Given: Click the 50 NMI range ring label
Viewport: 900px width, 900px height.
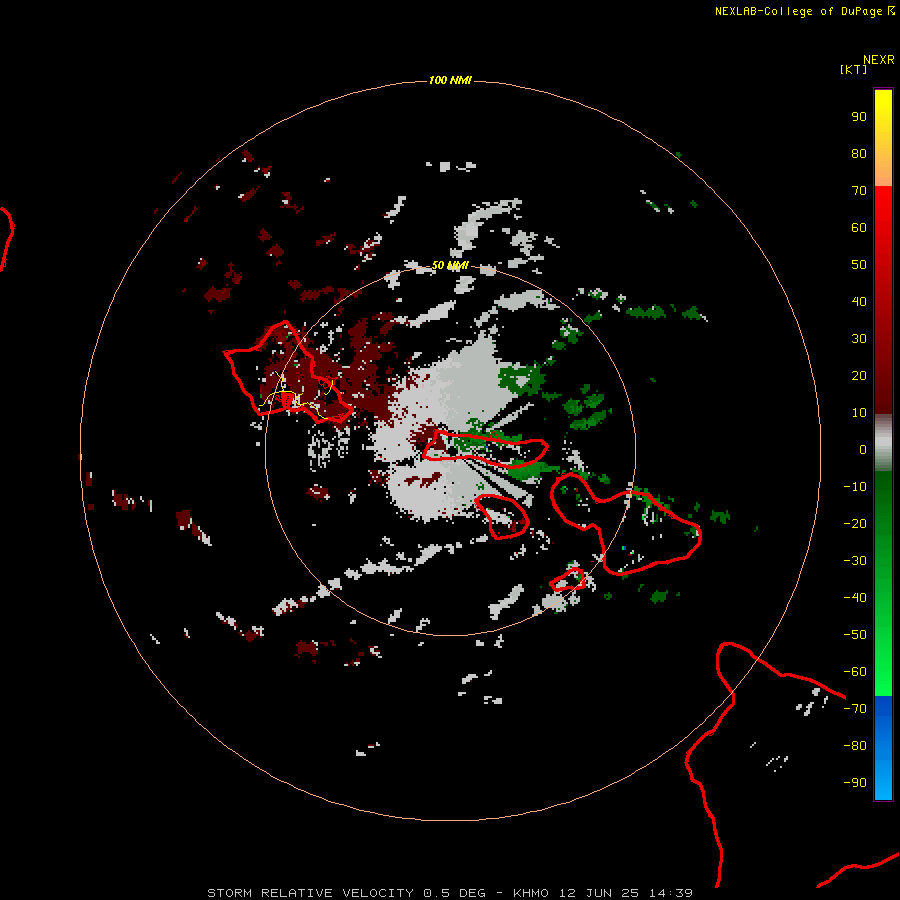Looking at the screenshot, I should tap(450, 265).
